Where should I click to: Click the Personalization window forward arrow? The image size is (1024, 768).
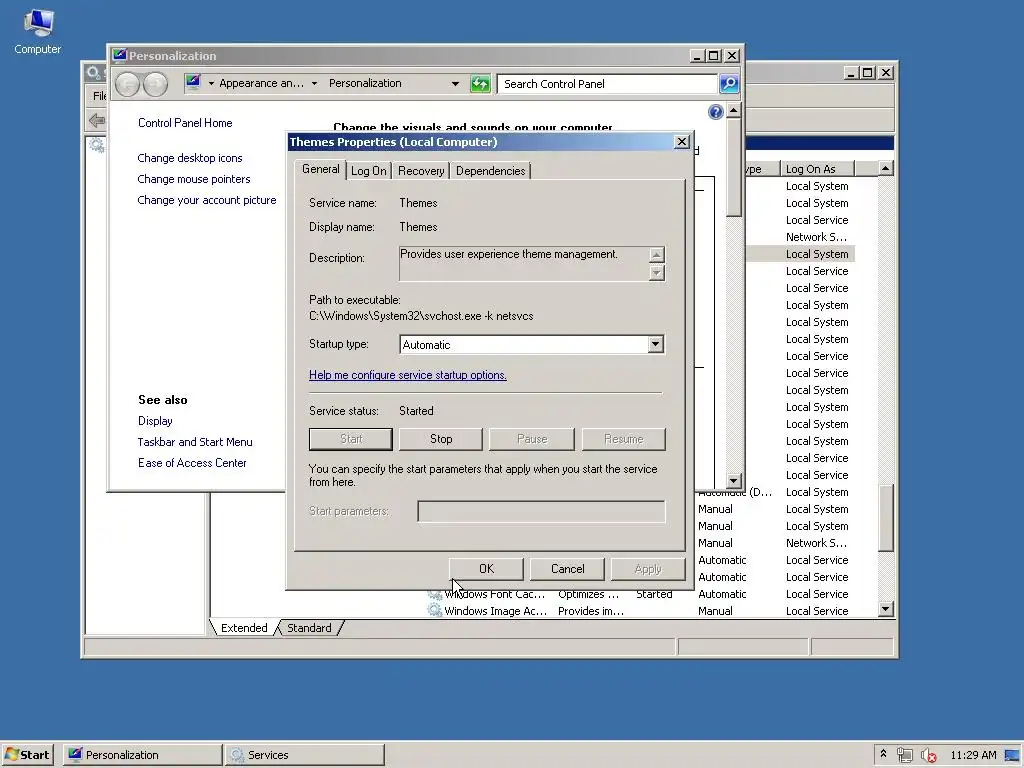(x=155, y=84)
